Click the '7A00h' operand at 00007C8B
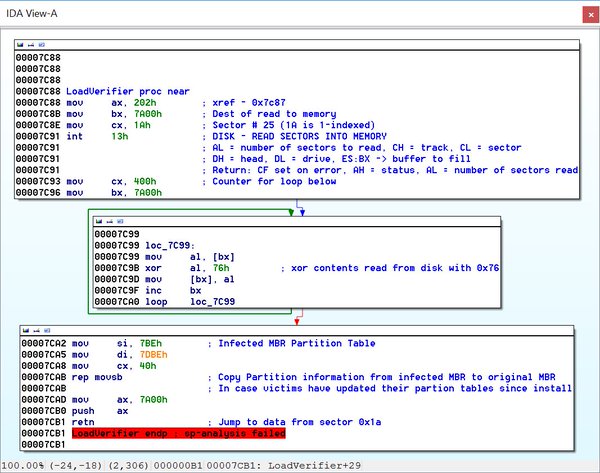This screenshot has width=600, height=473. click(x=148, y=114)
